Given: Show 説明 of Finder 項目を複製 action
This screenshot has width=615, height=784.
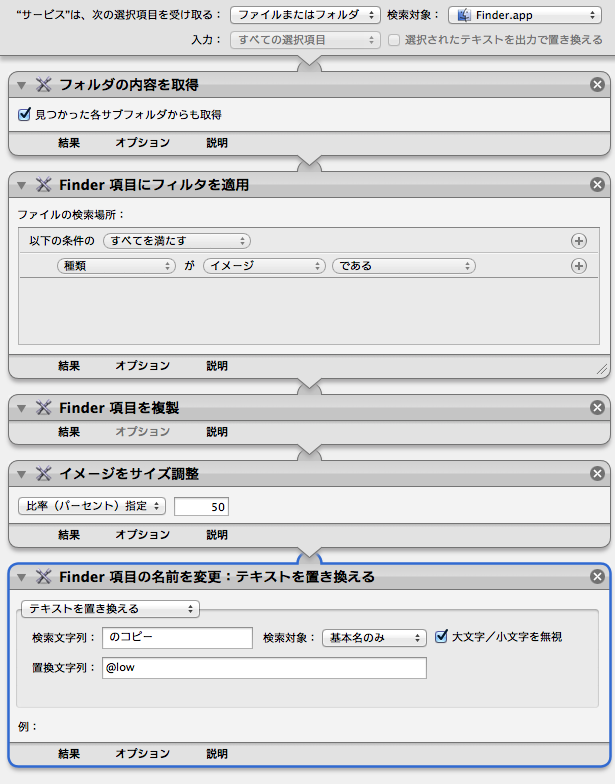Looking at the screenshot, I should pos(217,432).
